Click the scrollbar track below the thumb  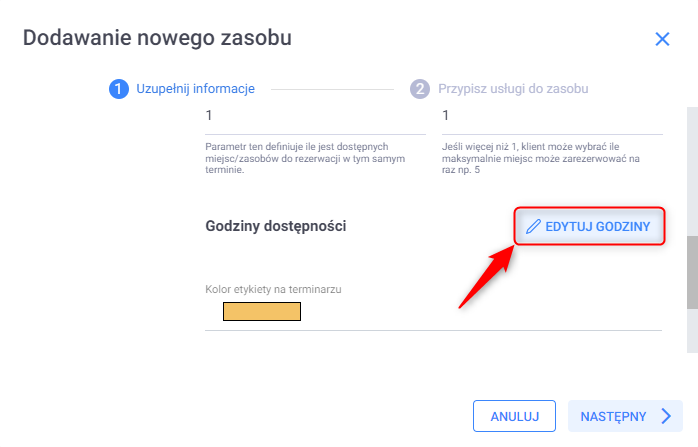click(691, 335)
